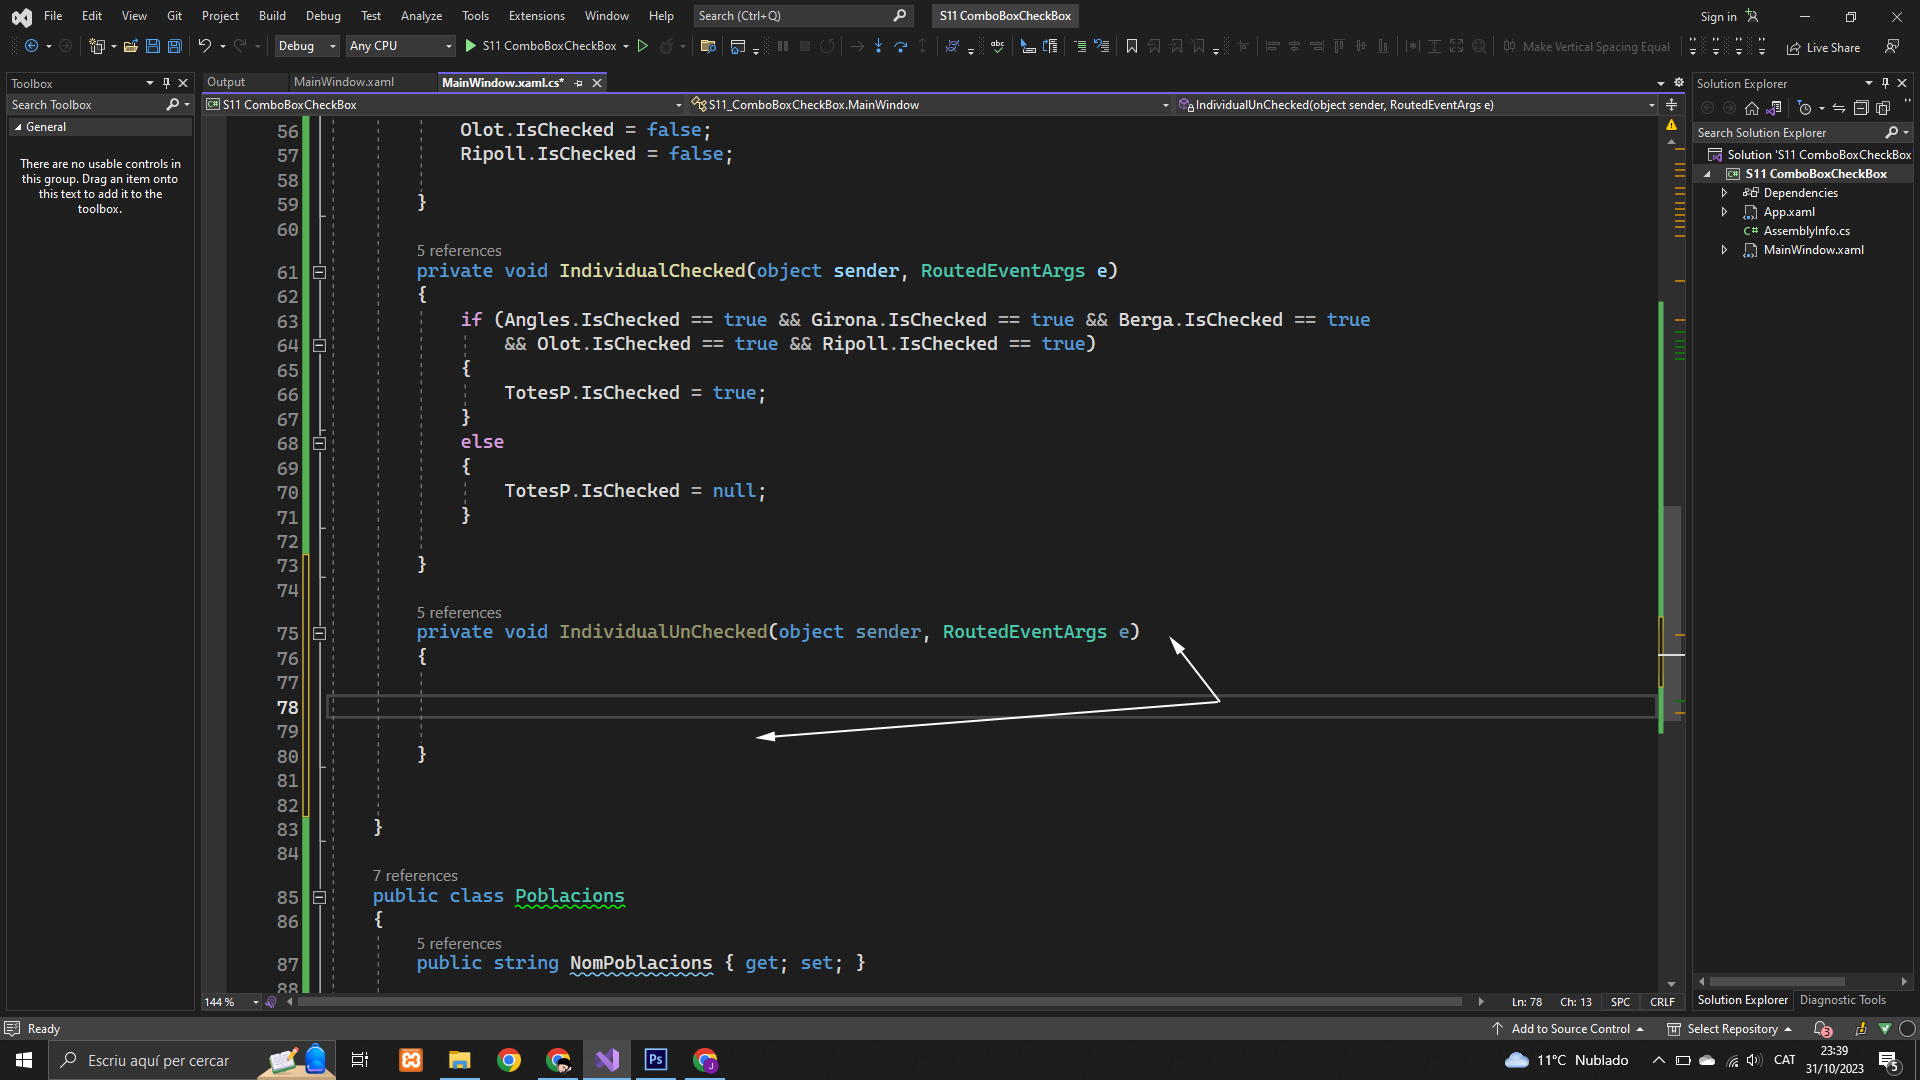Expand the Dependencies tree node
This screenshot has height=1080, width=1920.
pos(1724,193)
